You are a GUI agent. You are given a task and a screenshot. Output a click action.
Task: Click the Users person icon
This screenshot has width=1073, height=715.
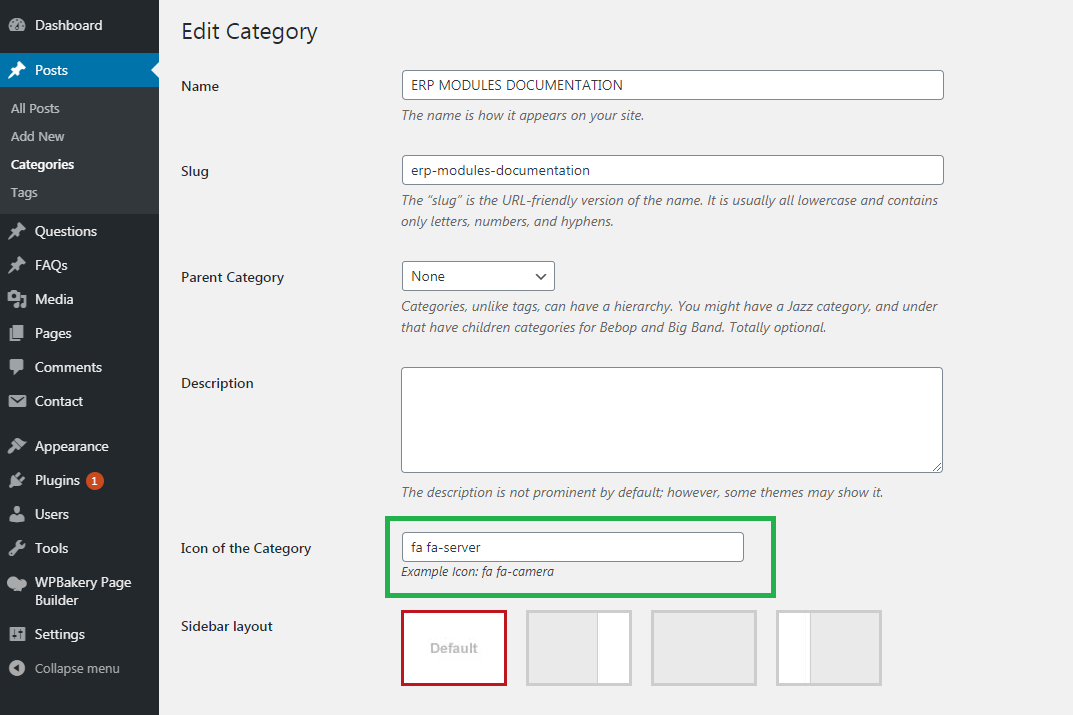[x=17, y=514]
